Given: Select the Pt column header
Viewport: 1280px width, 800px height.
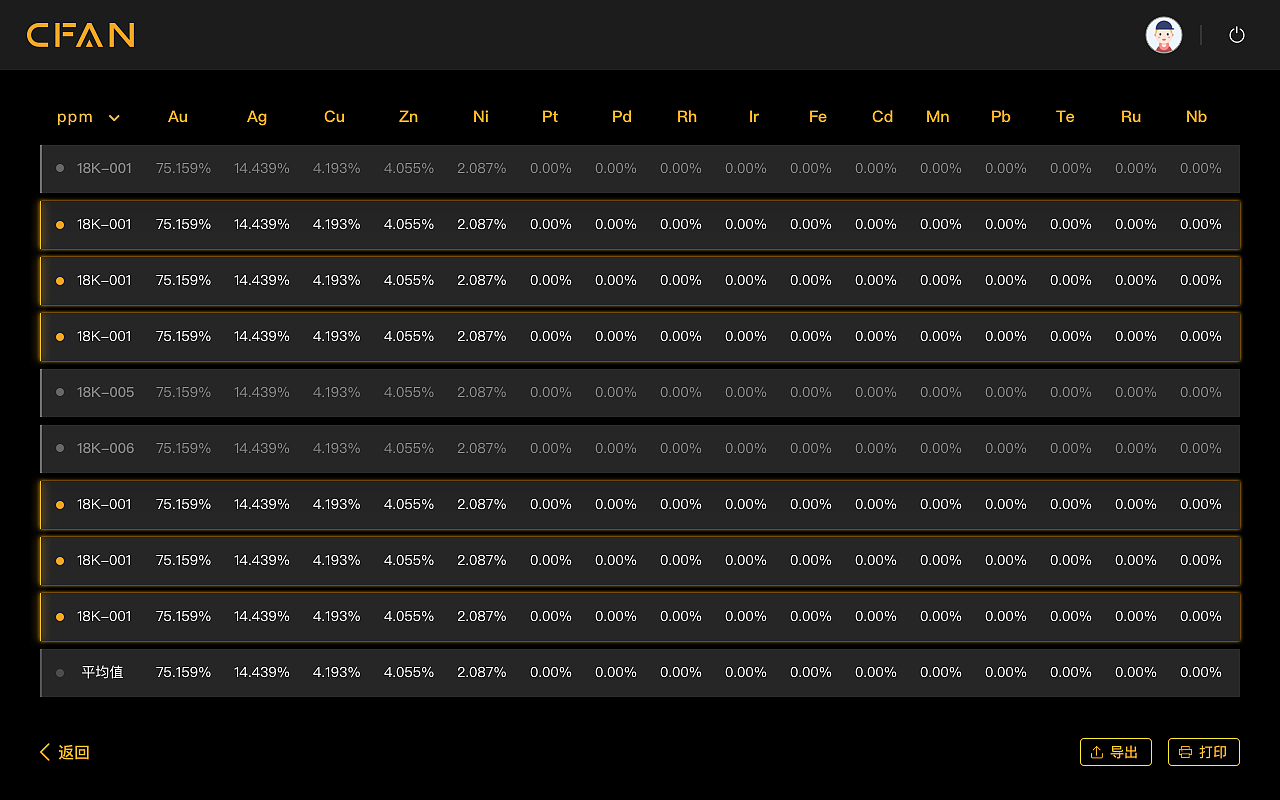Looking at the screenshot, I should click(x=550, y=117).
